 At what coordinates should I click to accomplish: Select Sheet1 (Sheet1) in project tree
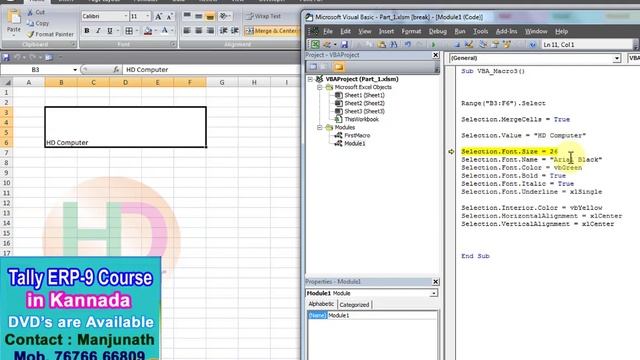coord(364,95)
